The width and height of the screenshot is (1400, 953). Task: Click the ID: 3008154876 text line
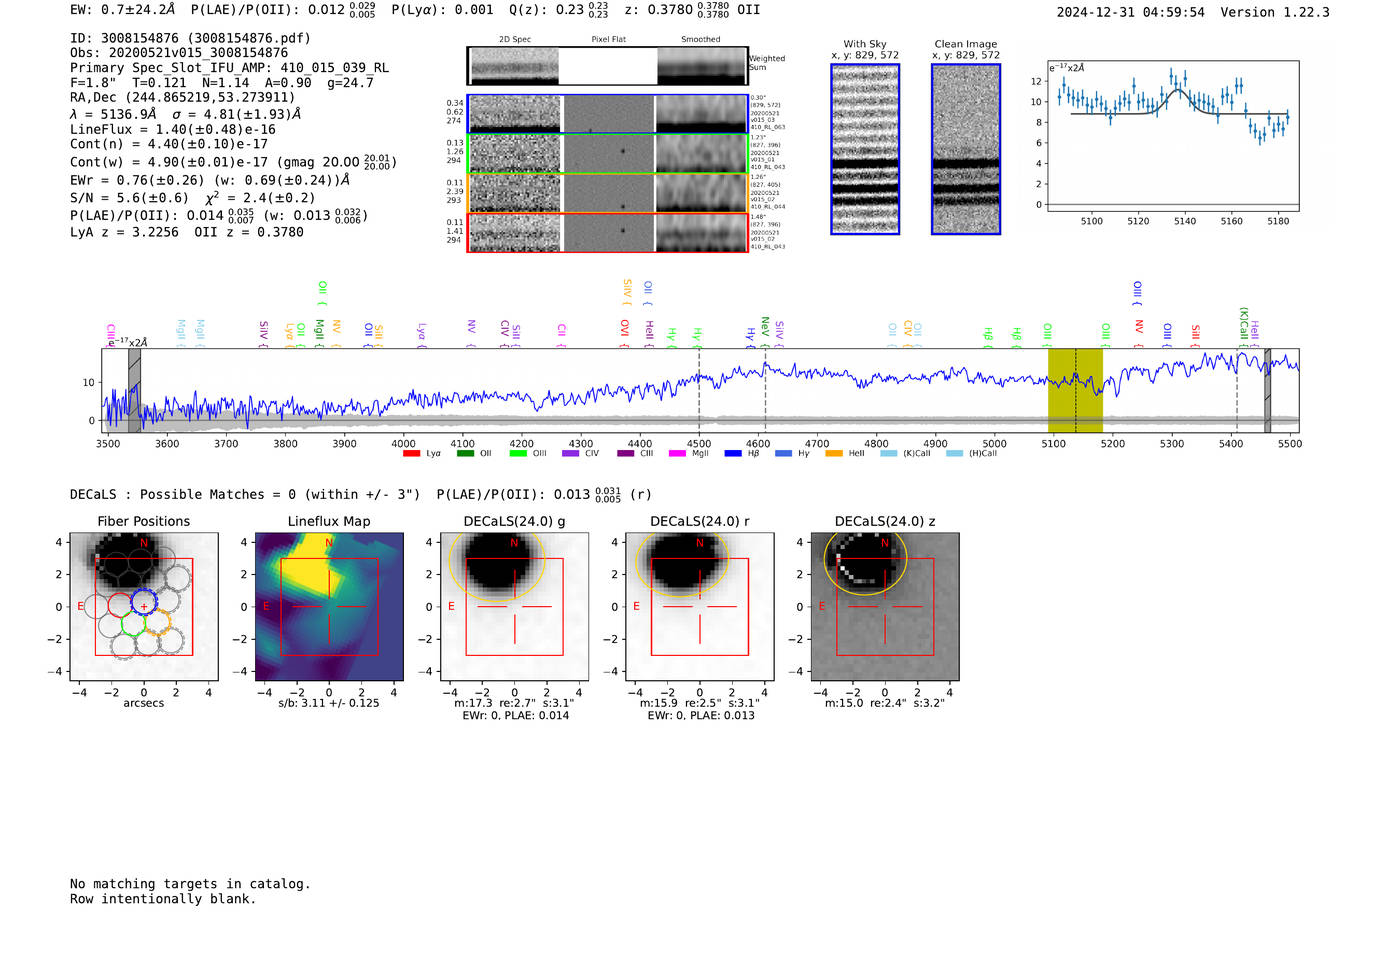190,38
